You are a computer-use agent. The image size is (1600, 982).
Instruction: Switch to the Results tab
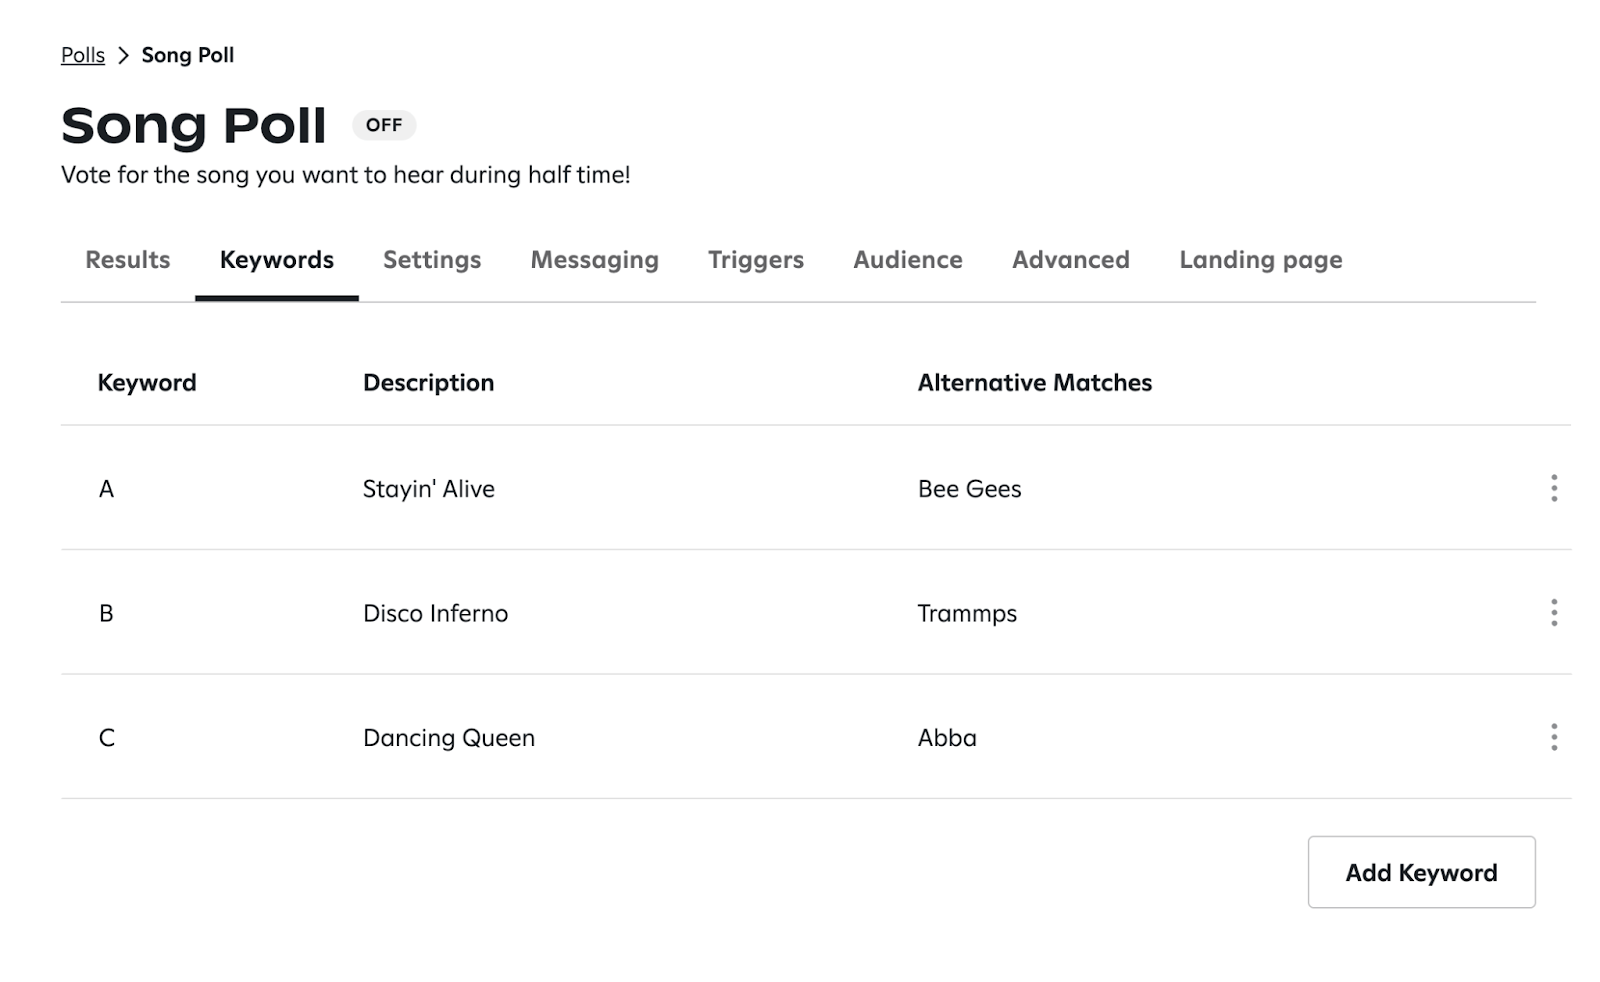click(x=127, y=260)
